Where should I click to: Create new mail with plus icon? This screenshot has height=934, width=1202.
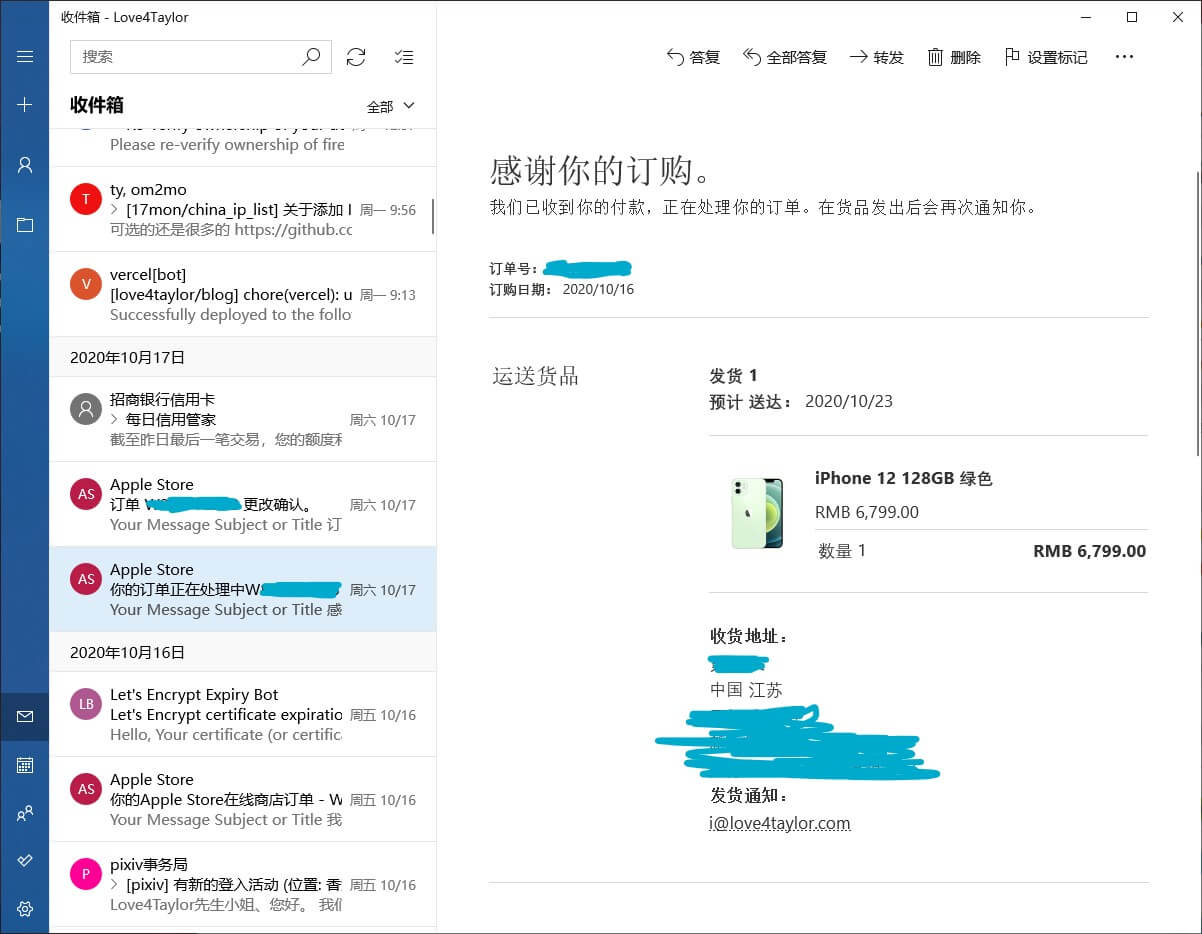pos(25,105)
